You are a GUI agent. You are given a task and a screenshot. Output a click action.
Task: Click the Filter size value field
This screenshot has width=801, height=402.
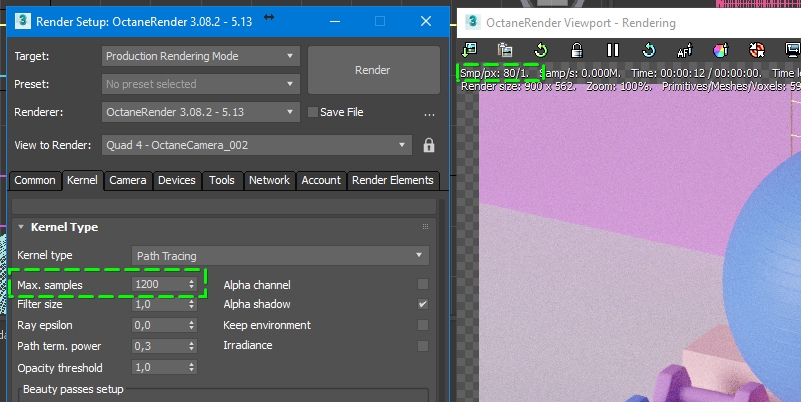pos(159,304)
